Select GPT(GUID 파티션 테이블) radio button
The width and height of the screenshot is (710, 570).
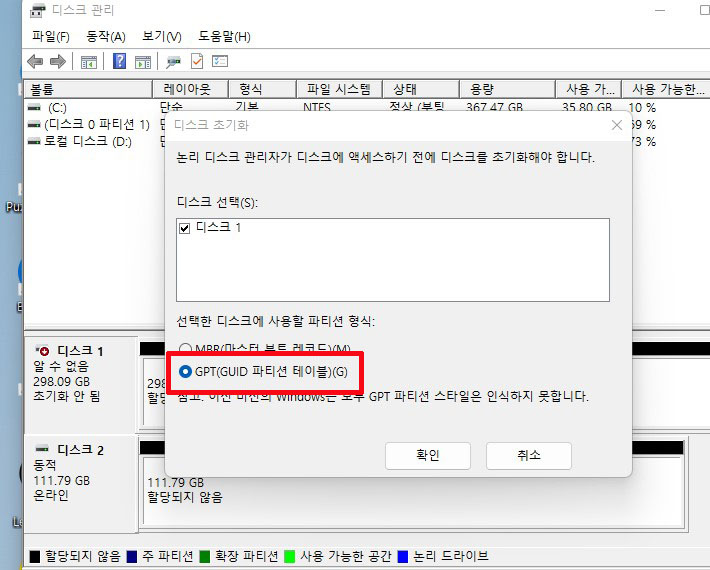[x=185, y=371]
